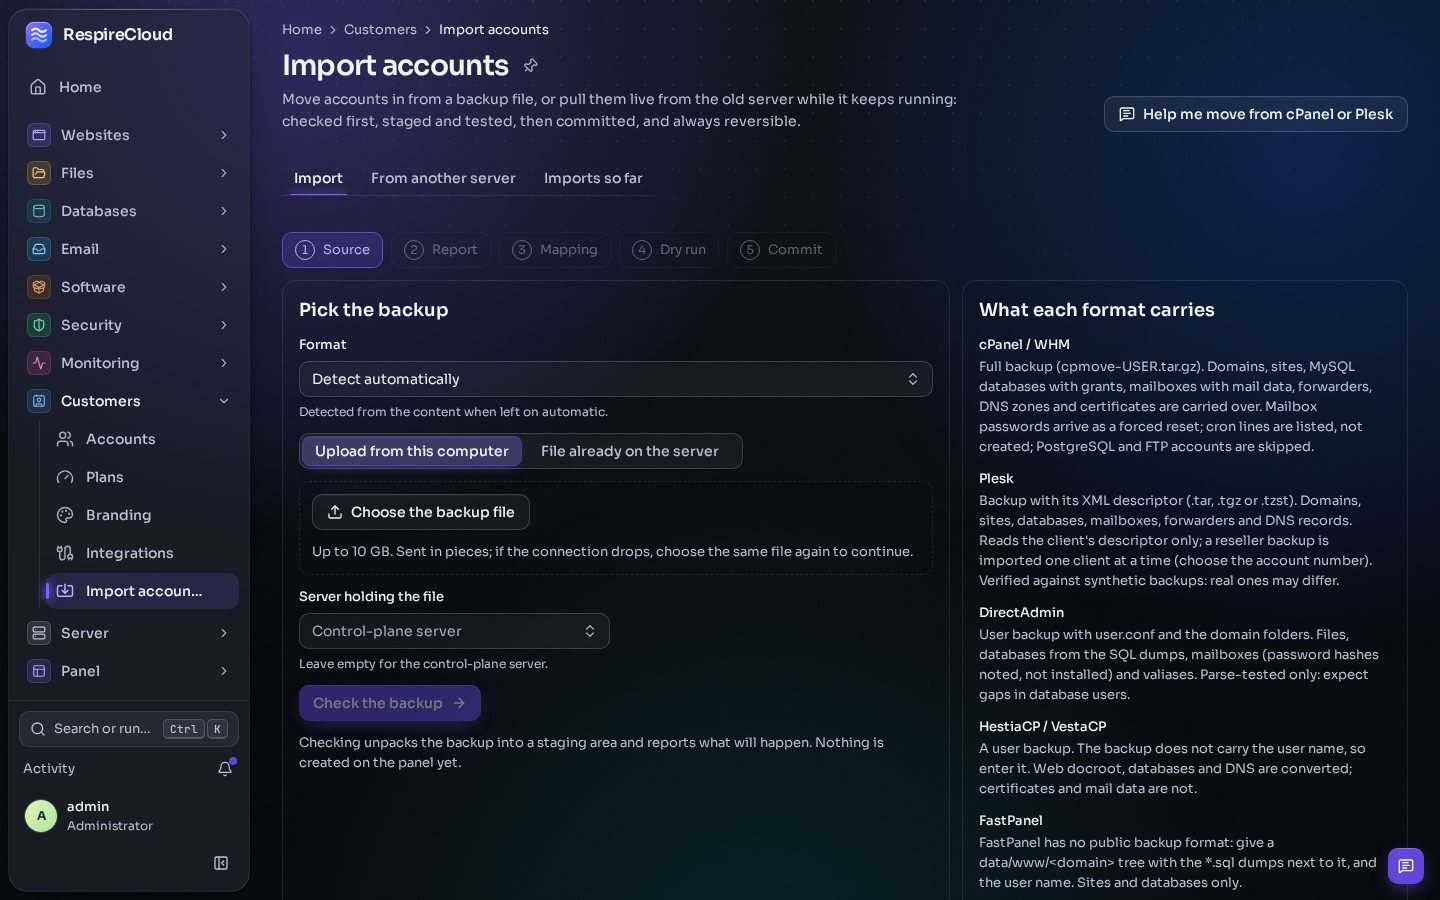Expand the Websites chevron

[224, 135]
